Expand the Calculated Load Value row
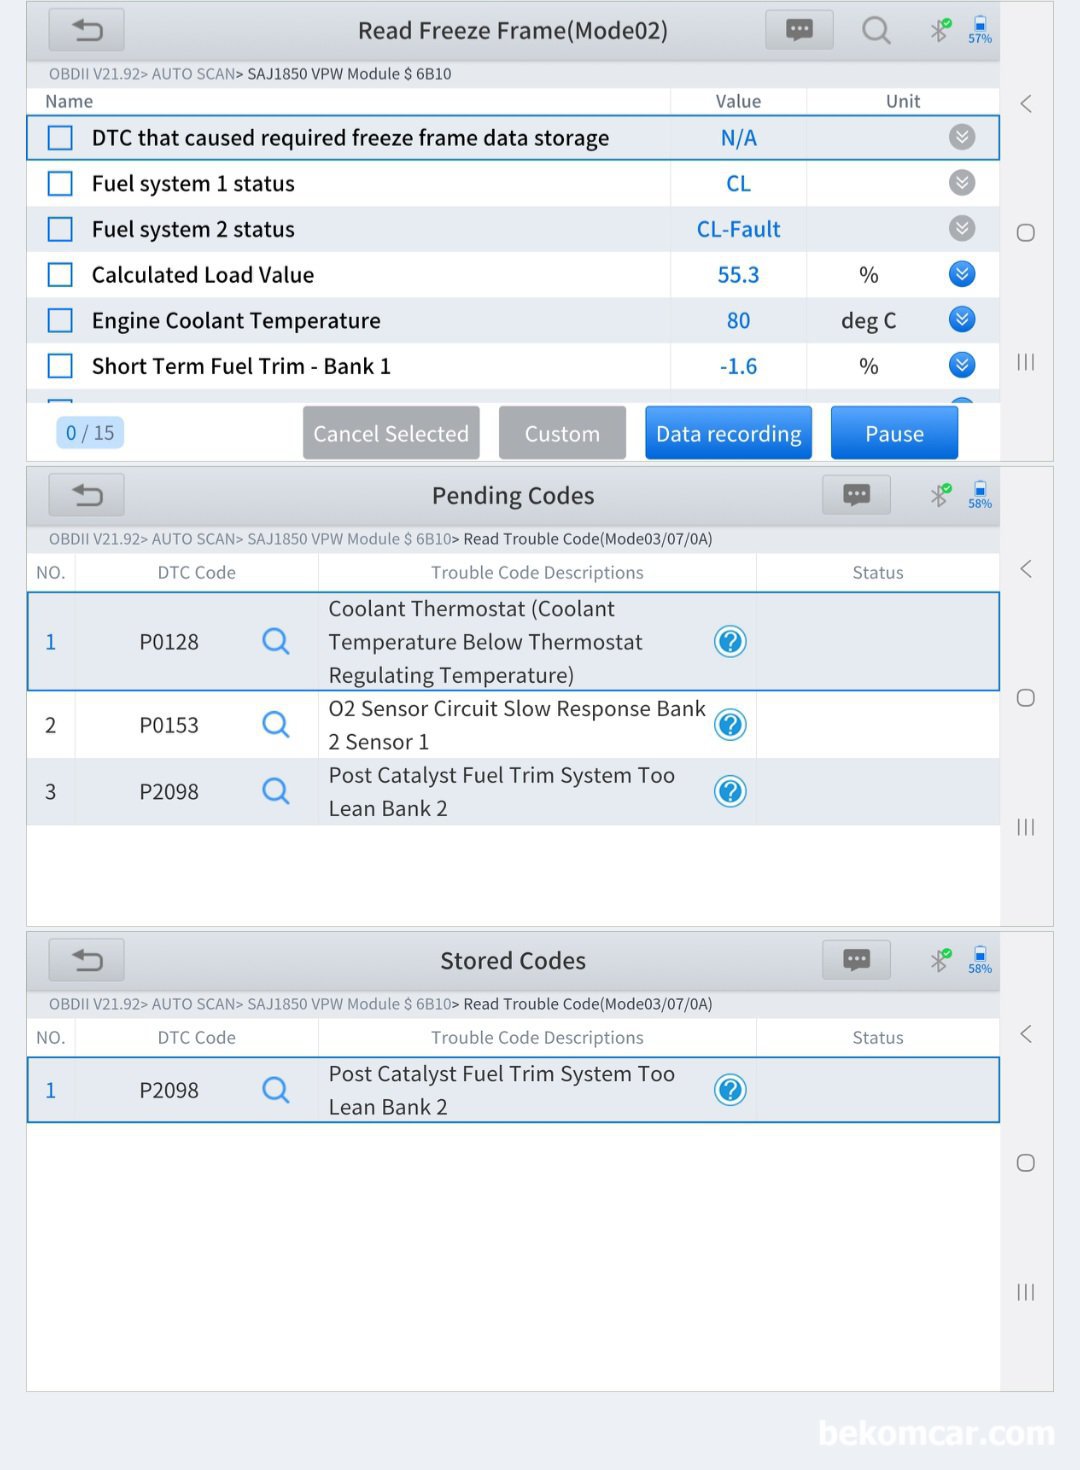 coord(961,274)
